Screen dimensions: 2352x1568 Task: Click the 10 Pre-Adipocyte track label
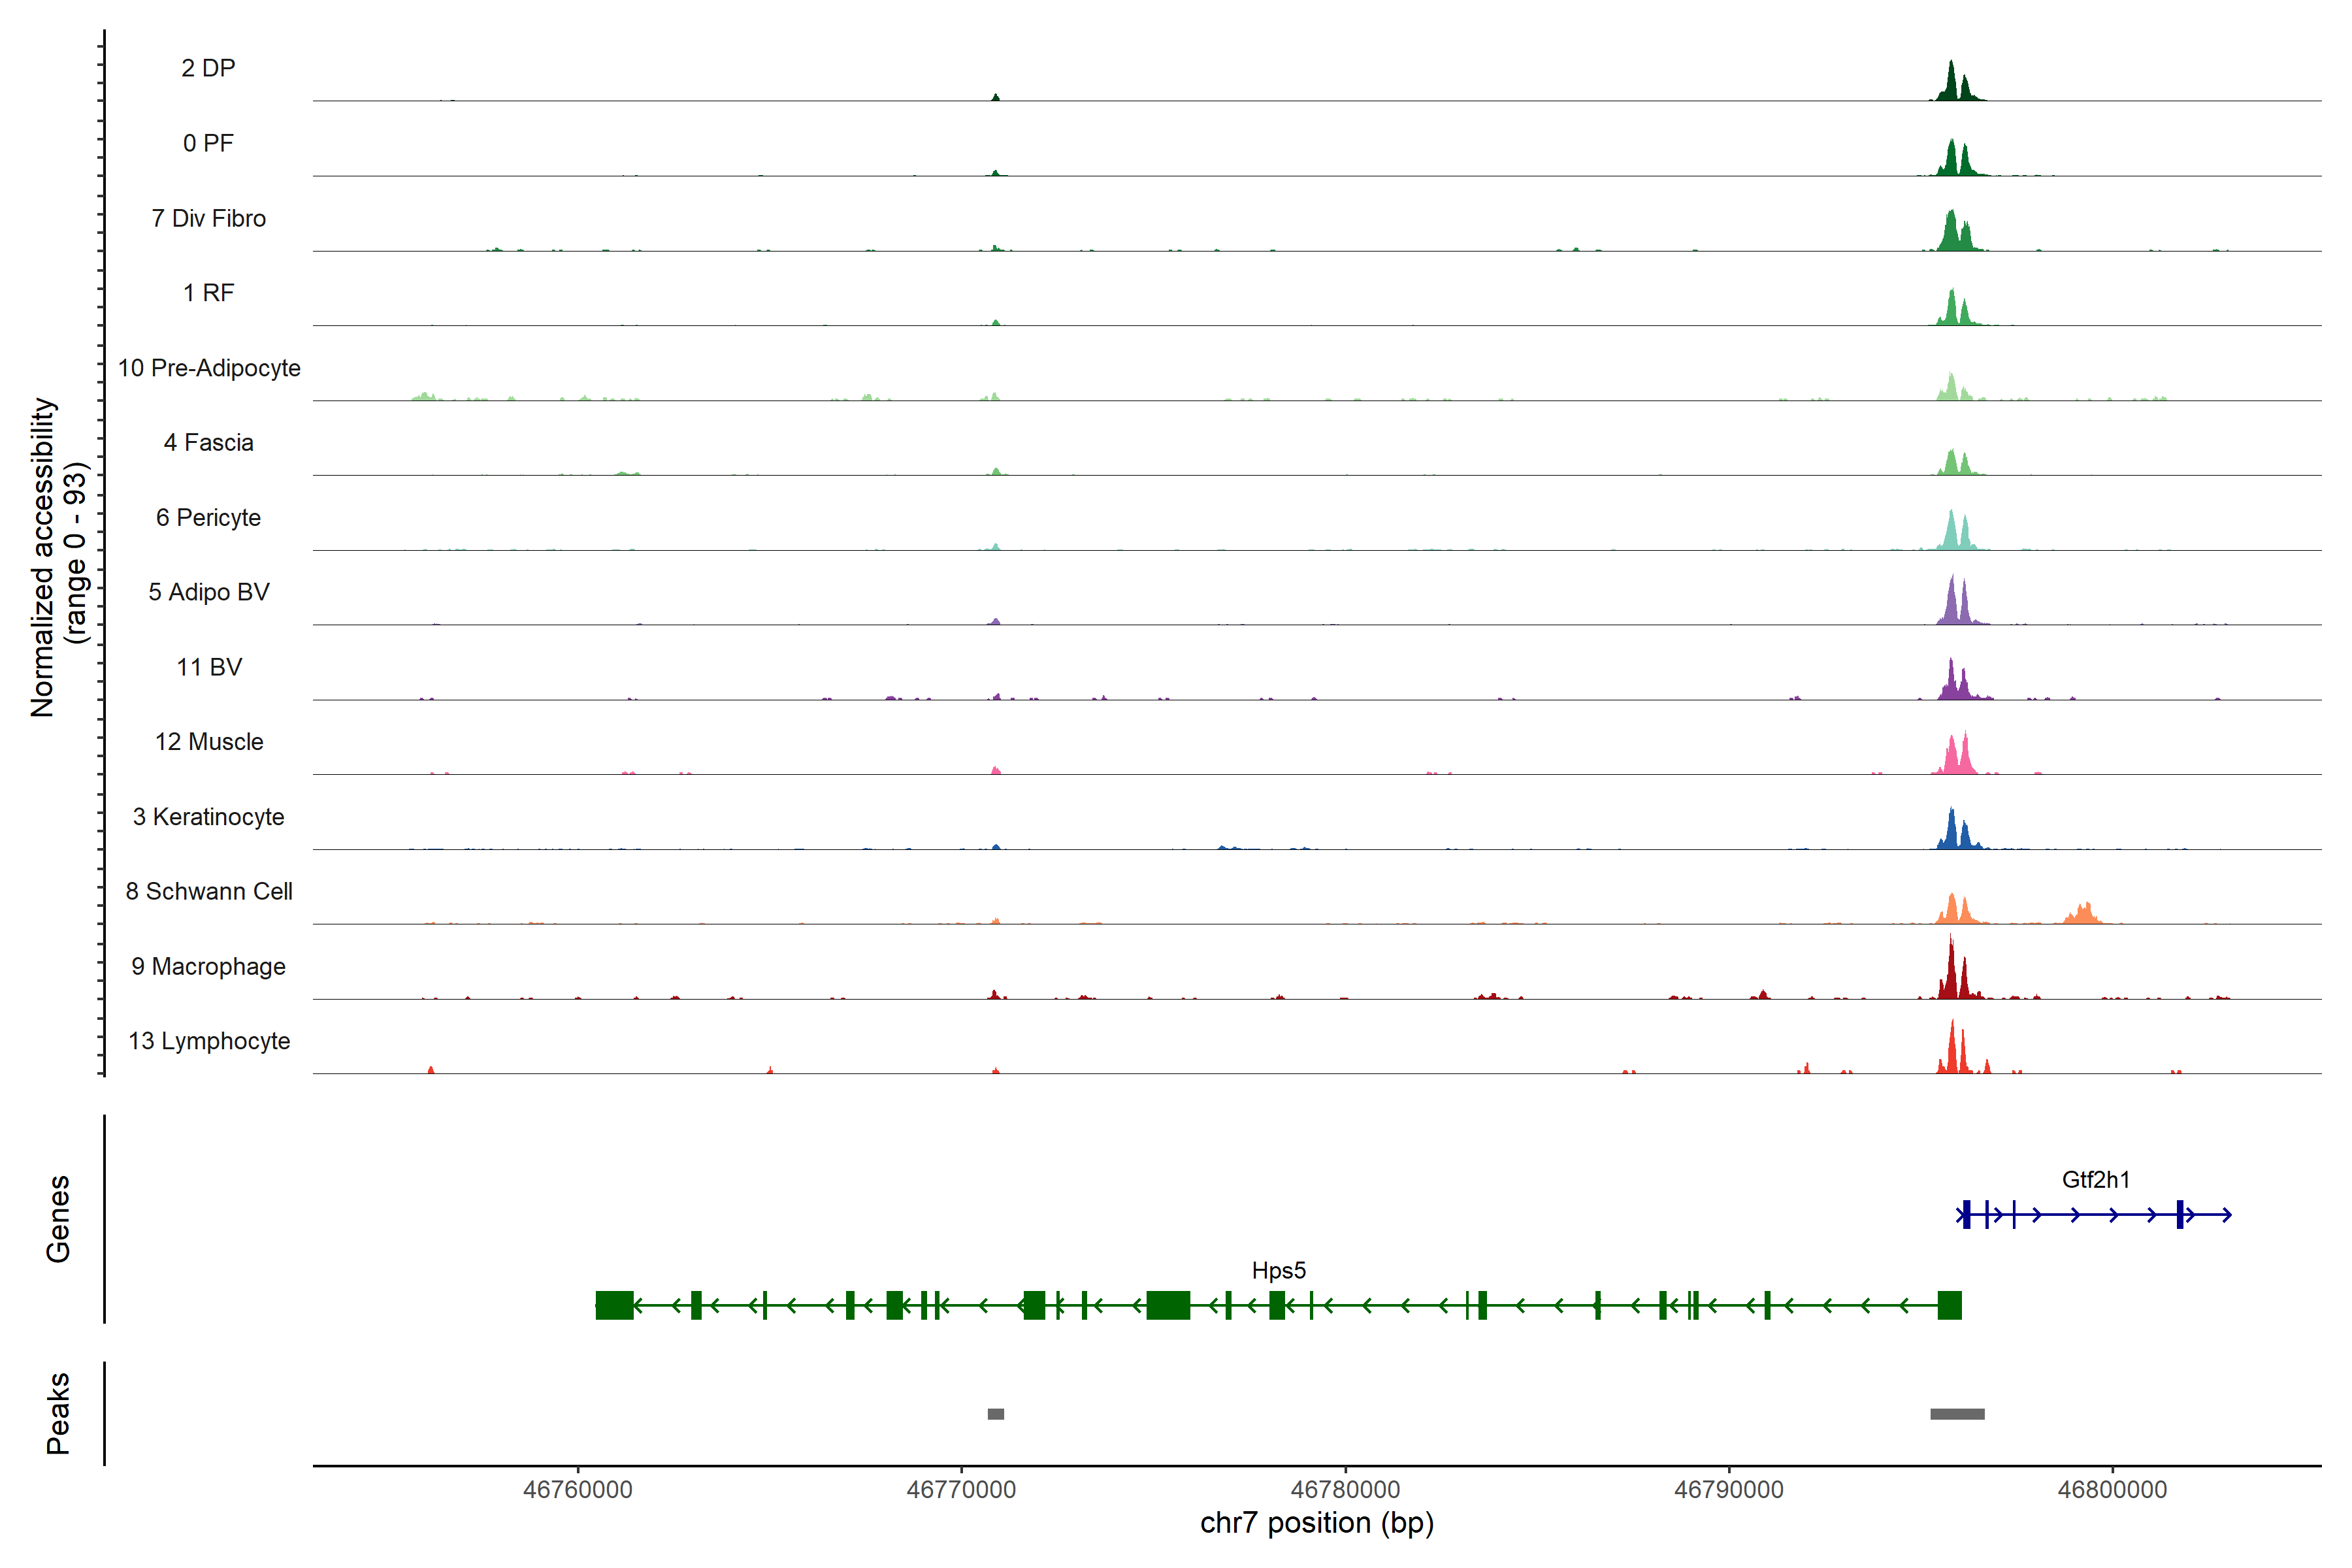click(x=208, y=368)
